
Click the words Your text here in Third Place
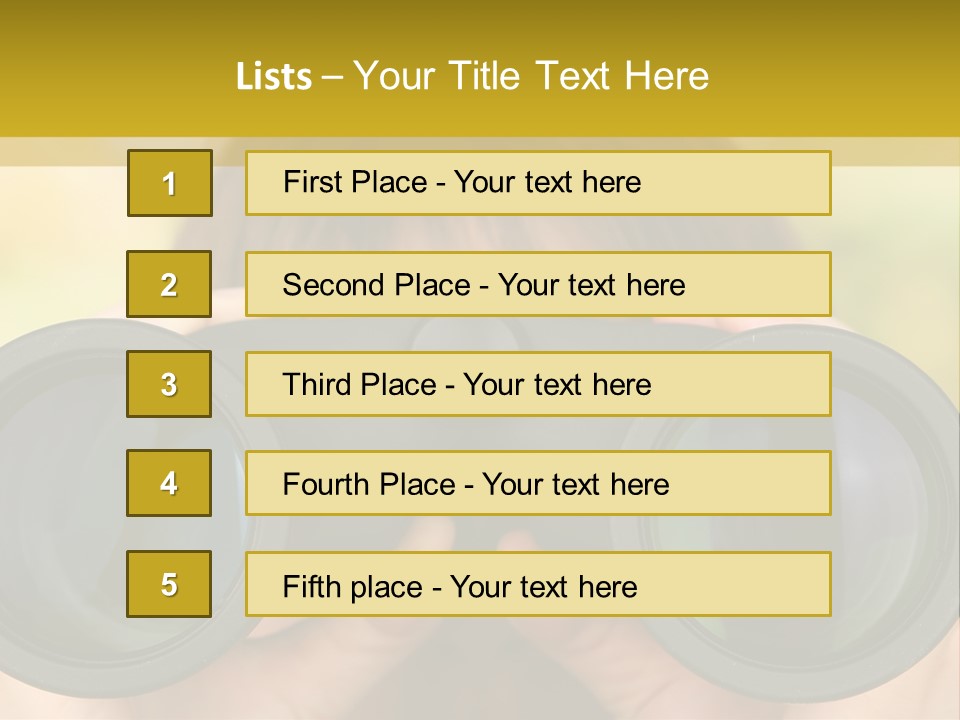click(x=557, y=385)
